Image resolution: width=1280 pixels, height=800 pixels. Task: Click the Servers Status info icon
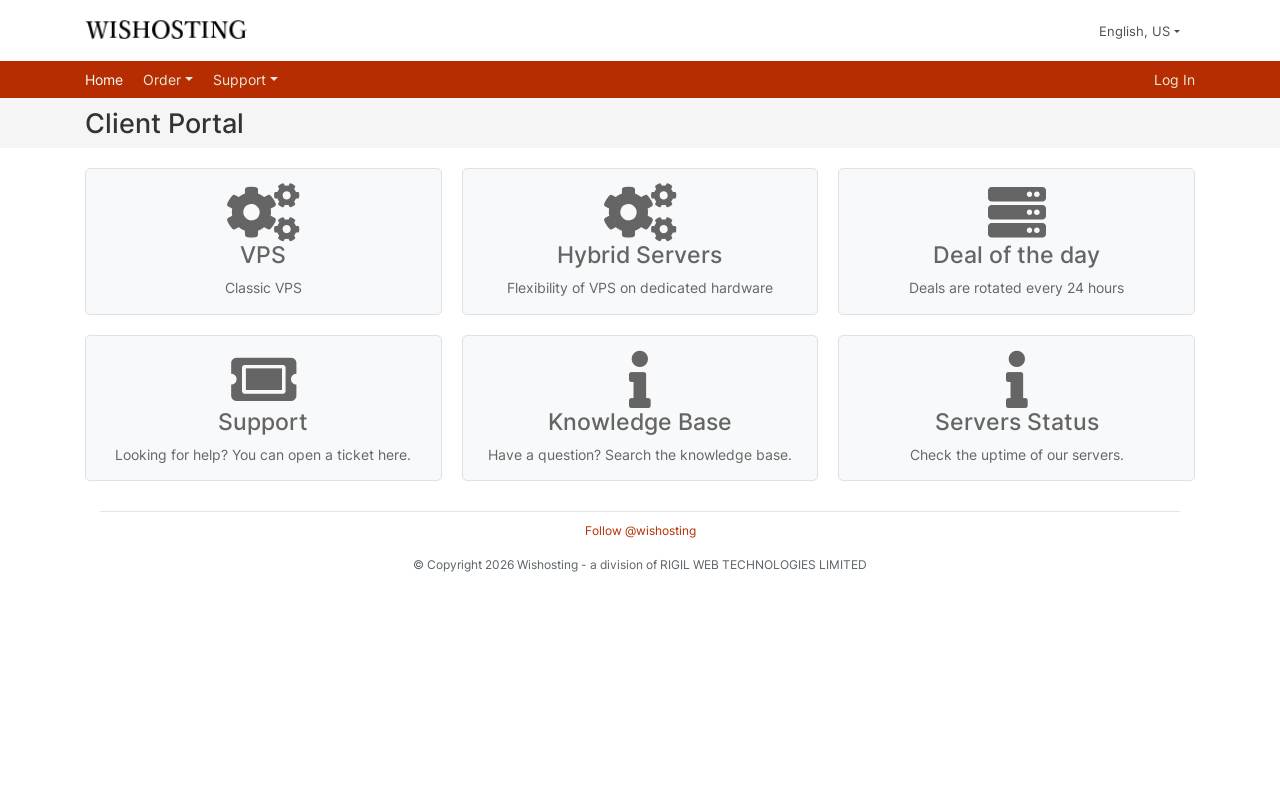1017,379
